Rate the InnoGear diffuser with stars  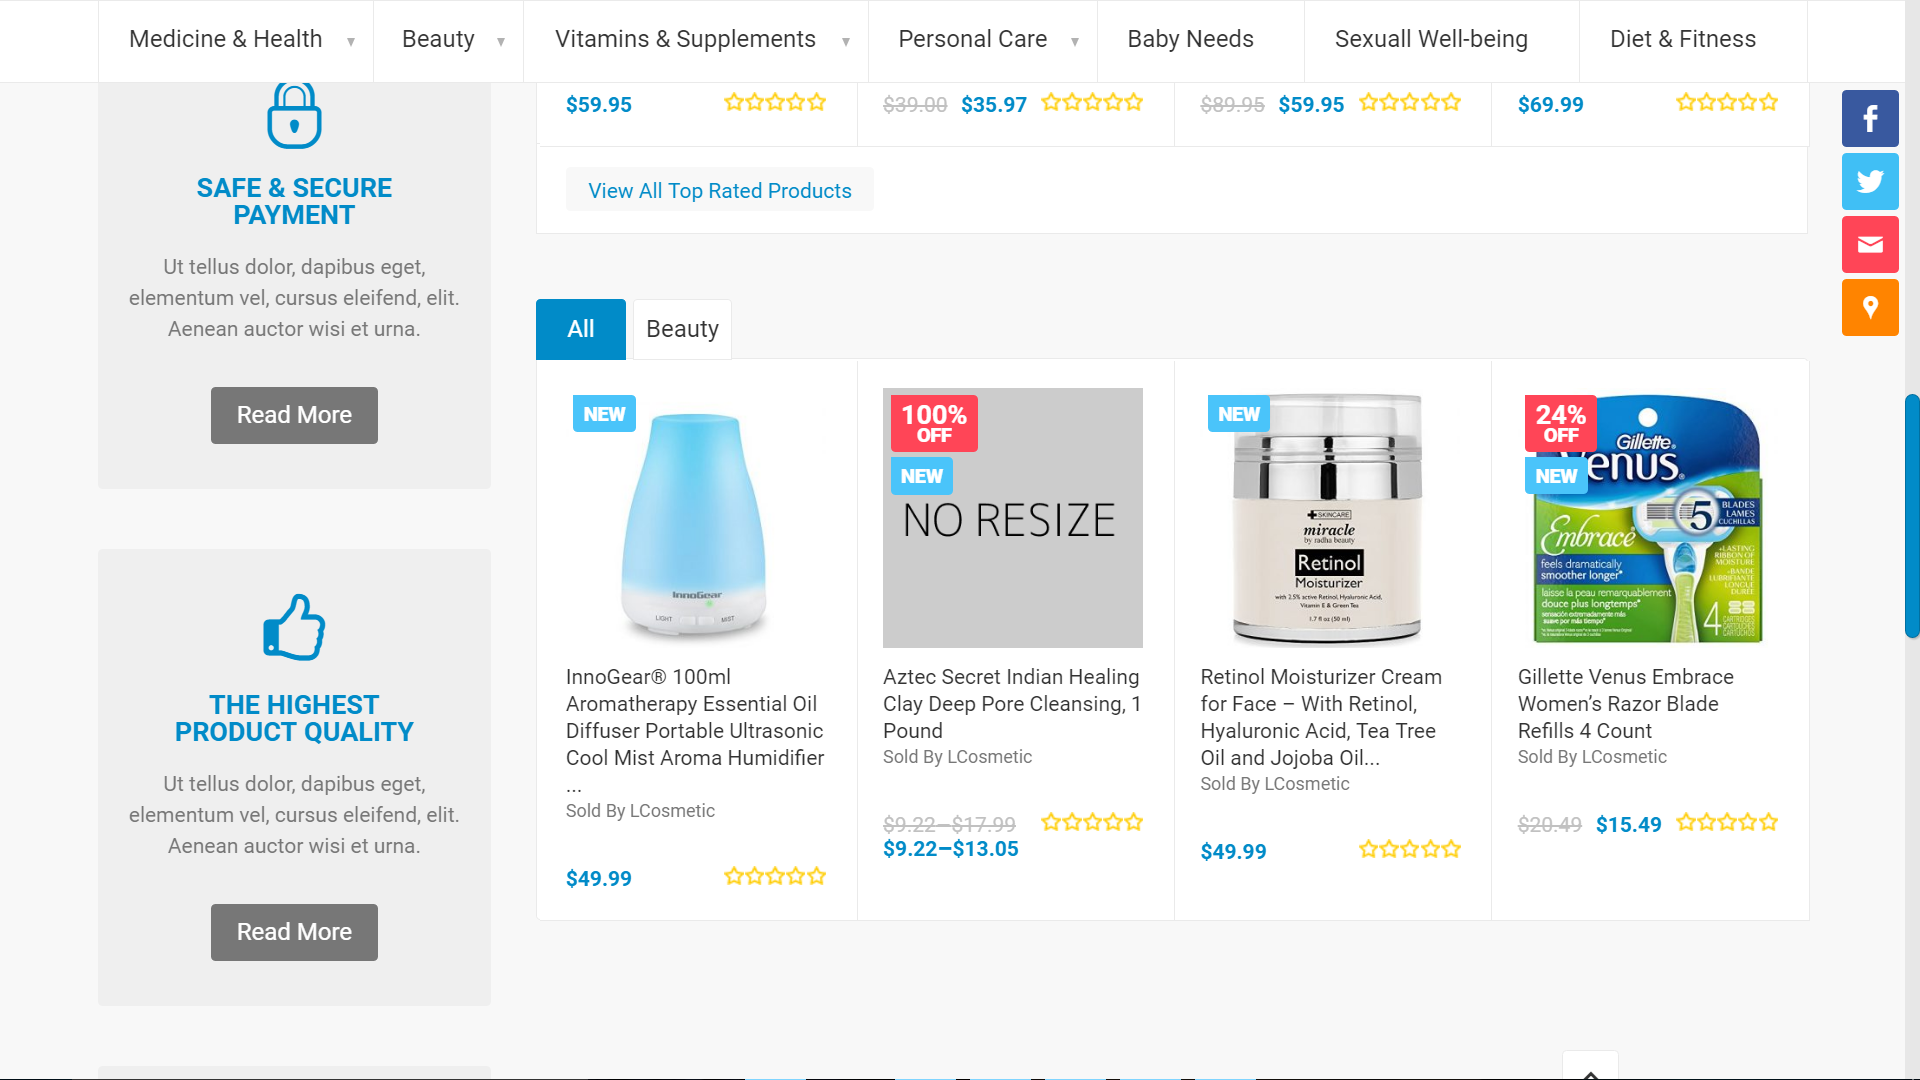tap(775, 877)
